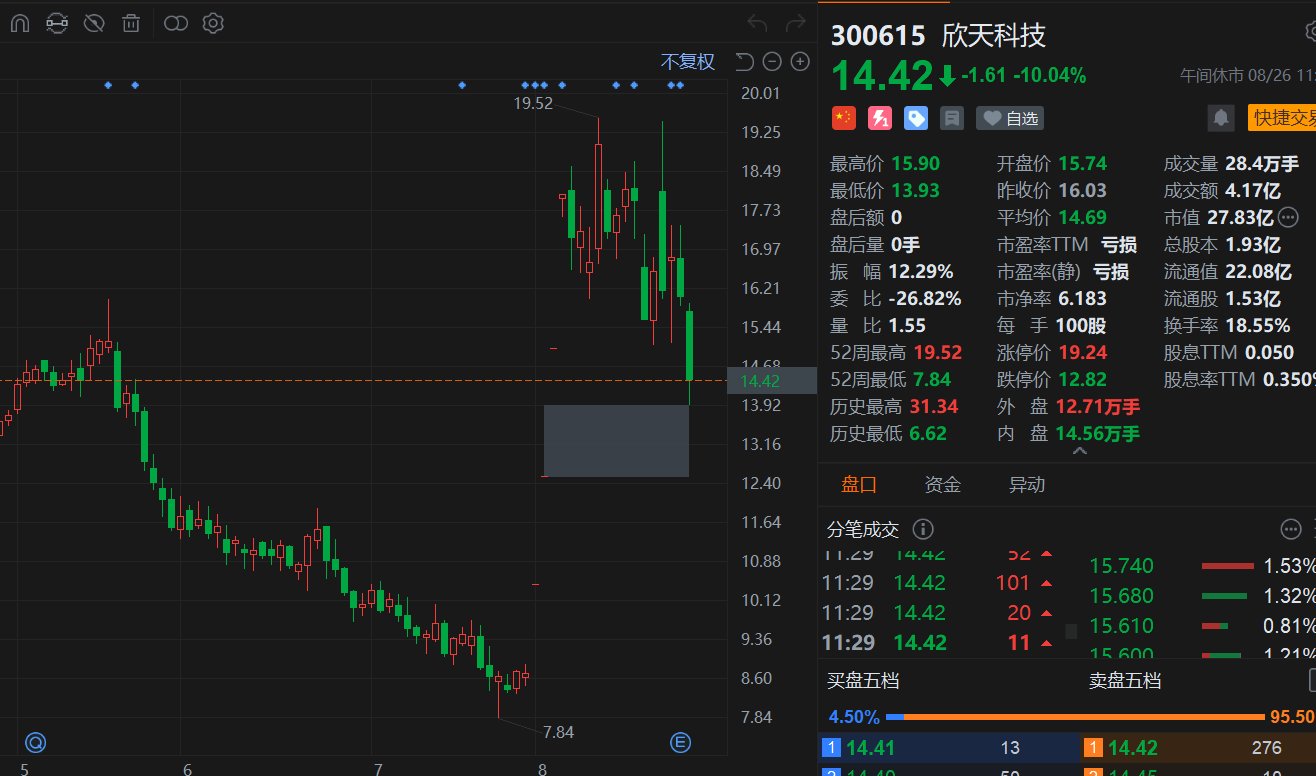Switch to the 异动 tab
Image resolution: width=1316 pixels, height=776 pixels.
tap(1027, 485)
